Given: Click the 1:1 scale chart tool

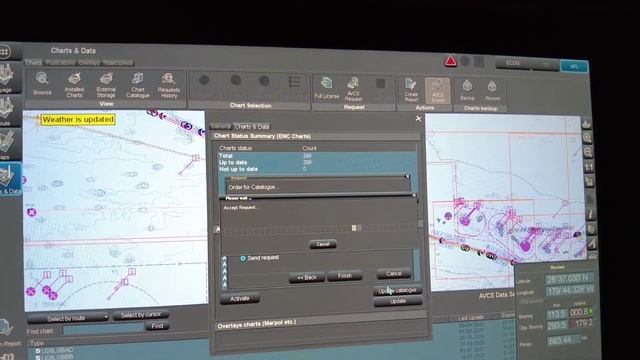Looking at the screenshot, I should point(589,167).
